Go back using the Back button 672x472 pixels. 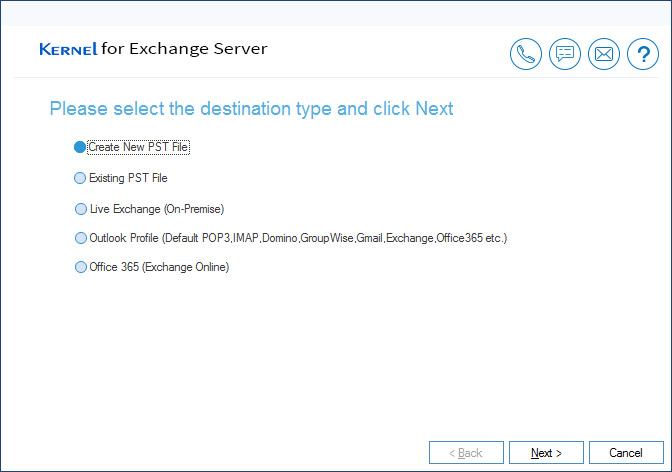click(x=466, y=453)
